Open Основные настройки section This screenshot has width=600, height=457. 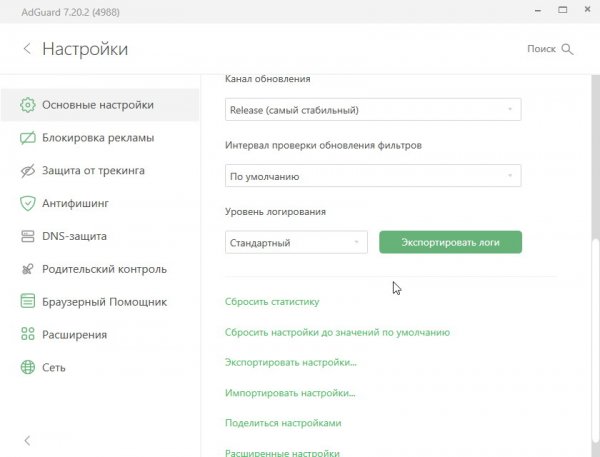[x=100, y=105]
